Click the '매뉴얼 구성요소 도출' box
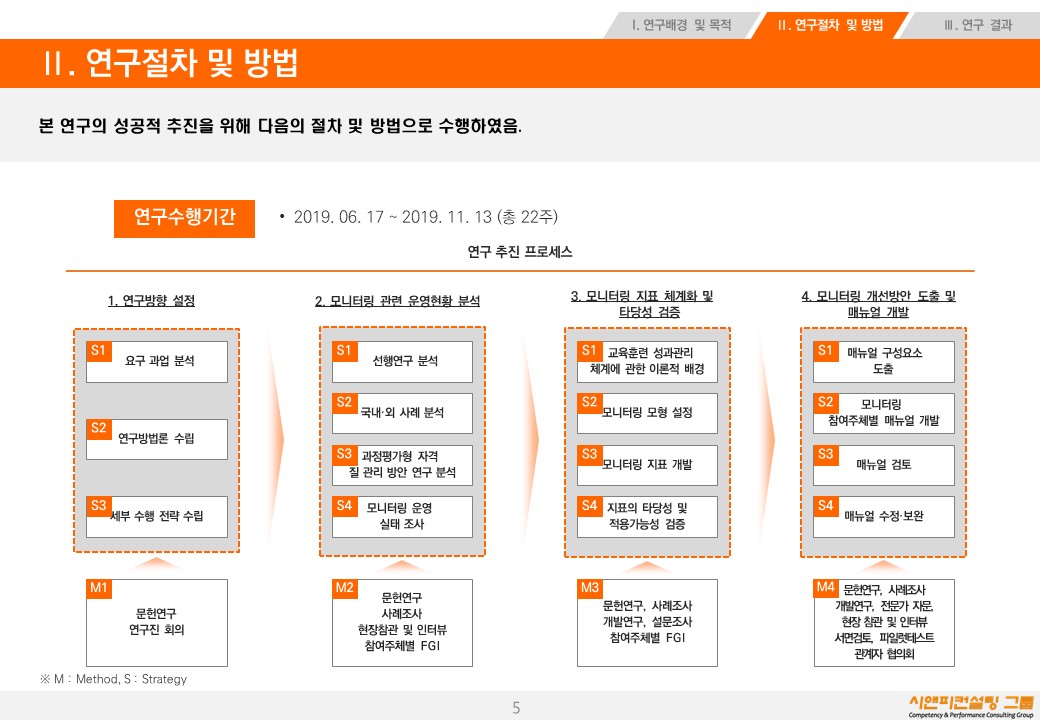This screenshot has height=720, width=1040. (x=883, y=361)
